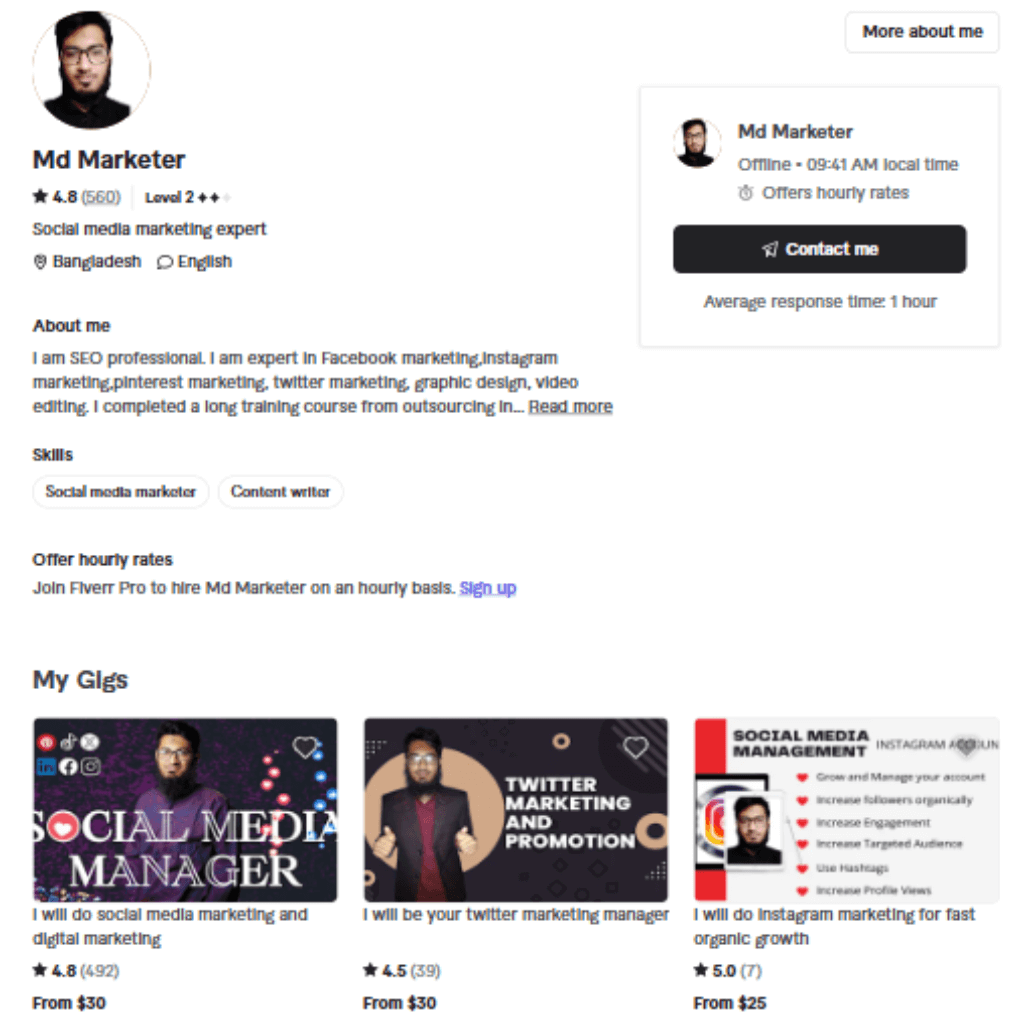Open 'I will do instagram marketing' gig title

tap(834, 926)
